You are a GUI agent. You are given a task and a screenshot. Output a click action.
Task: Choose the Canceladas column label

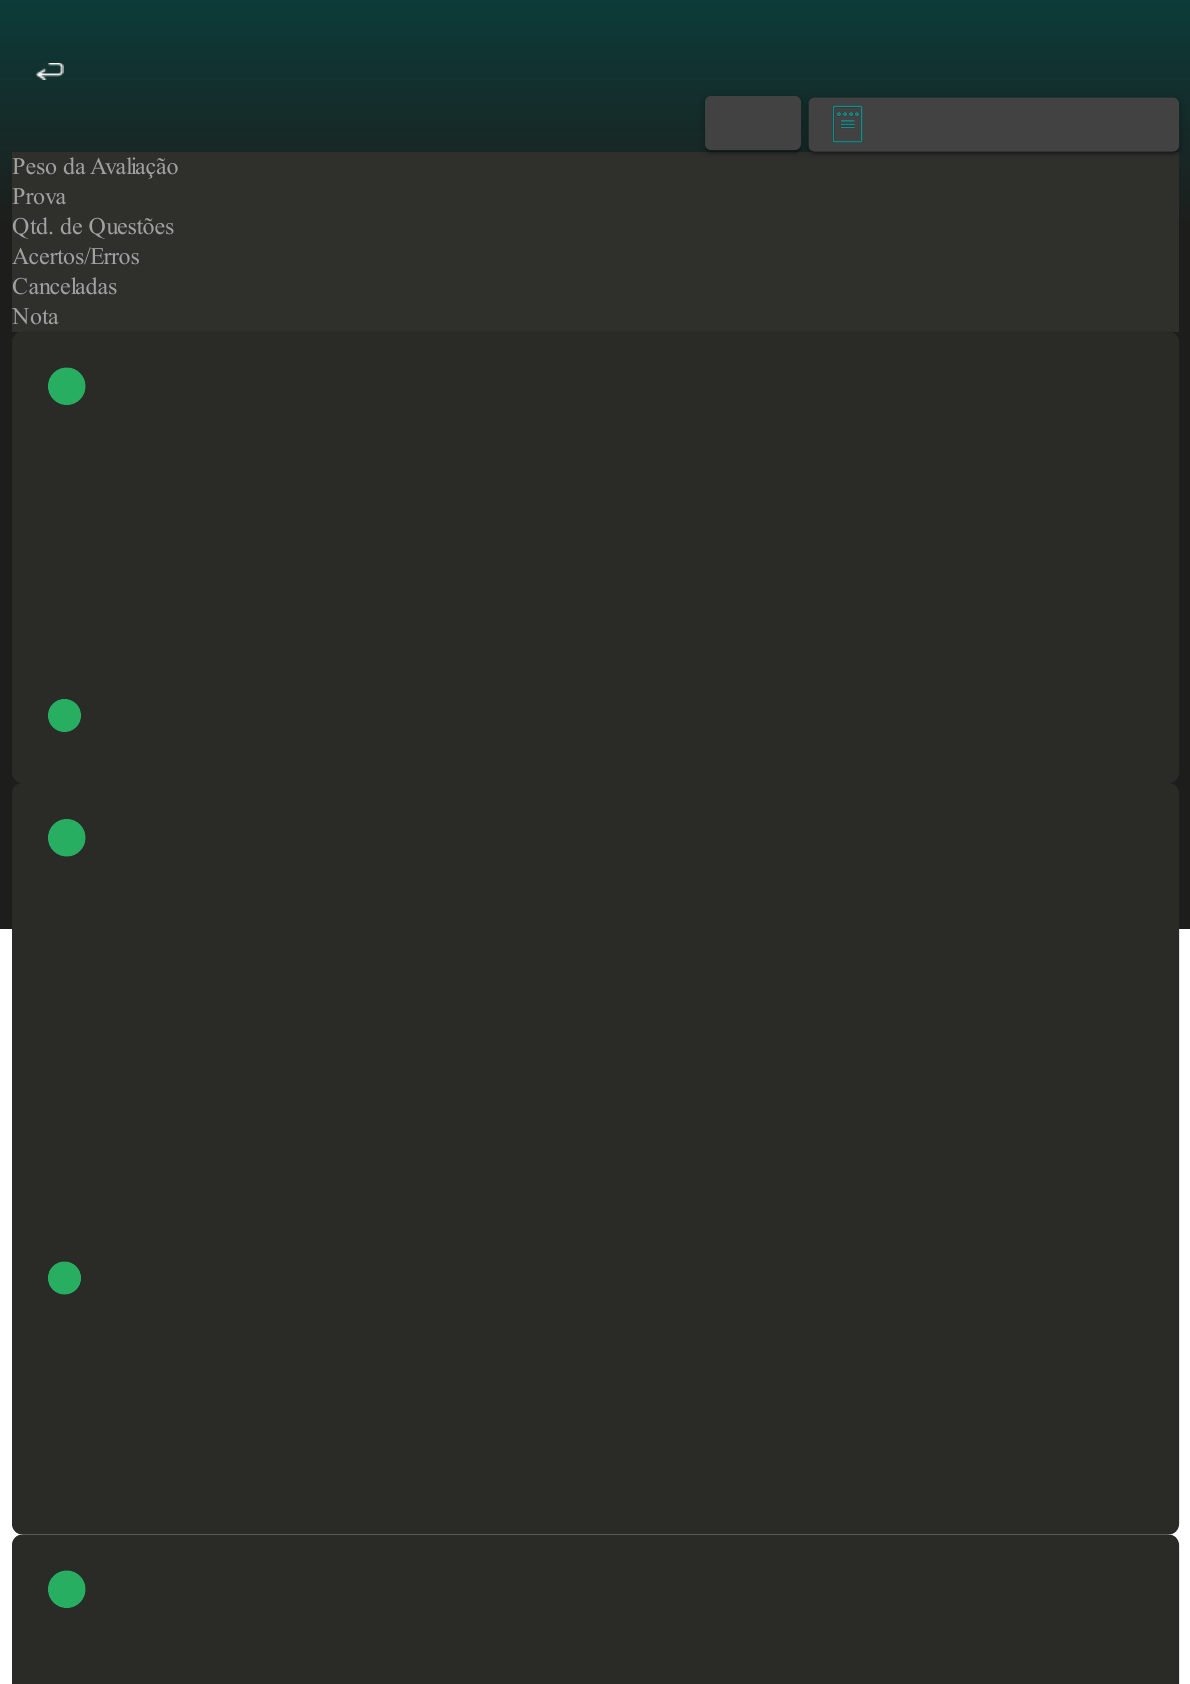65,287
